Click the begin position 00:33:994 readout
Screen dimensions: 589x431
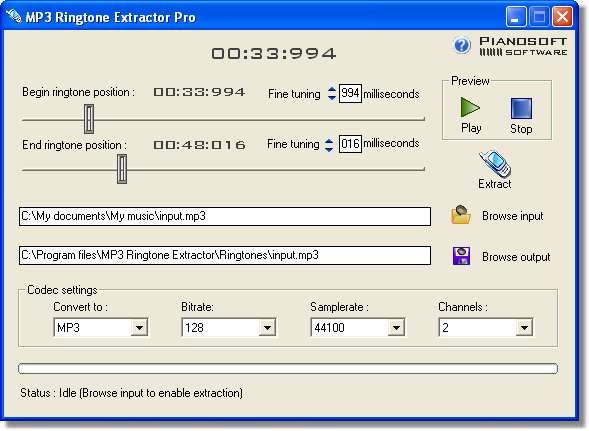[x=199, y=92]
